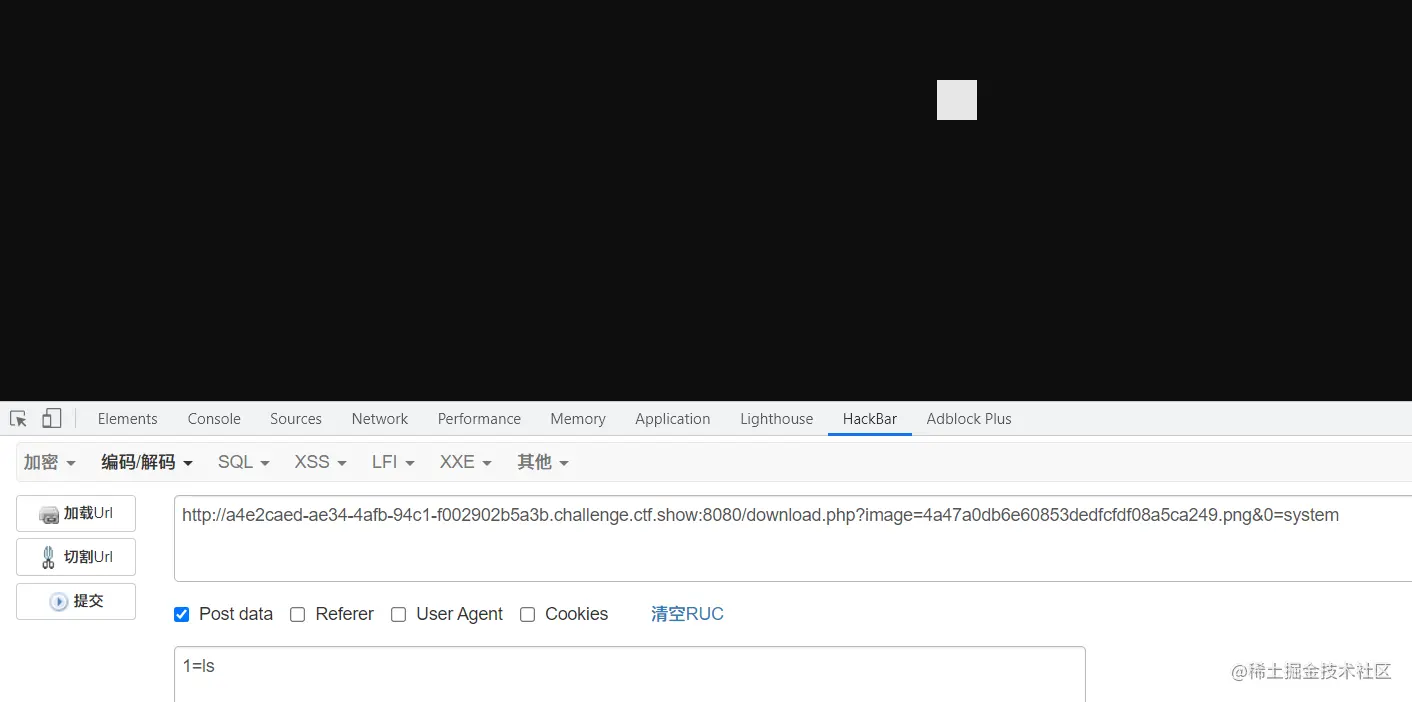Toggle the device toolbar icon
The height and width of the screenshot is (702, 1412).
(x=52, y=419)
